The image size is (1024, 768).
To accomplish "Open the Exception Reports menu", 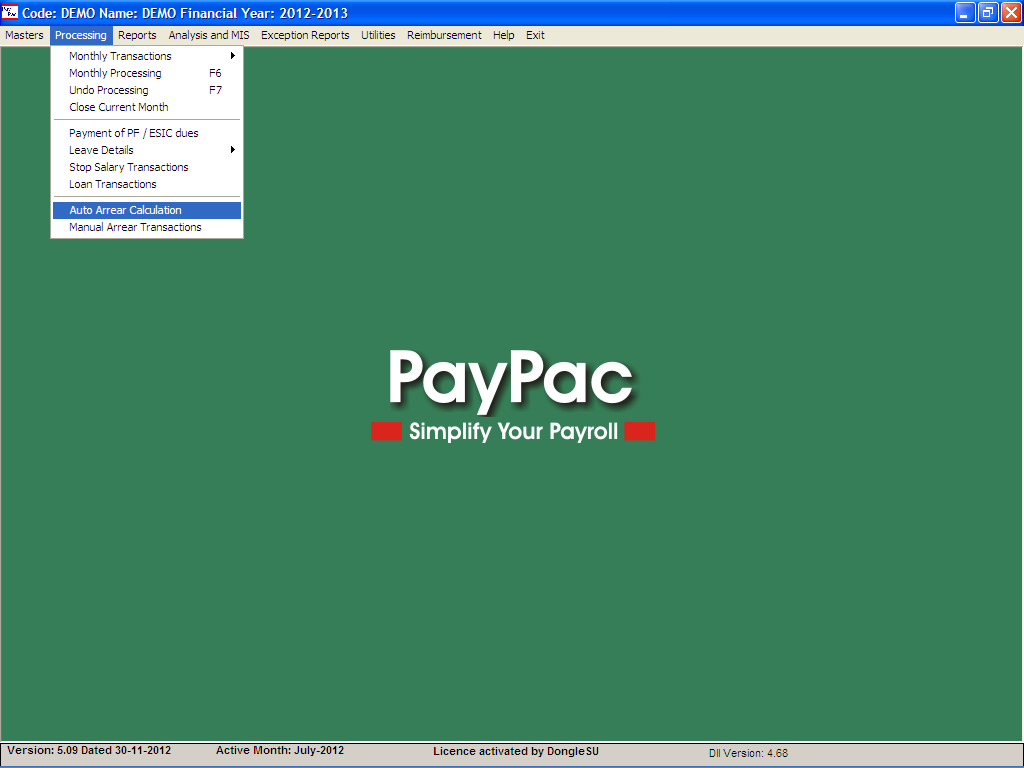I will pyautogui.click(x=305, y=35).
